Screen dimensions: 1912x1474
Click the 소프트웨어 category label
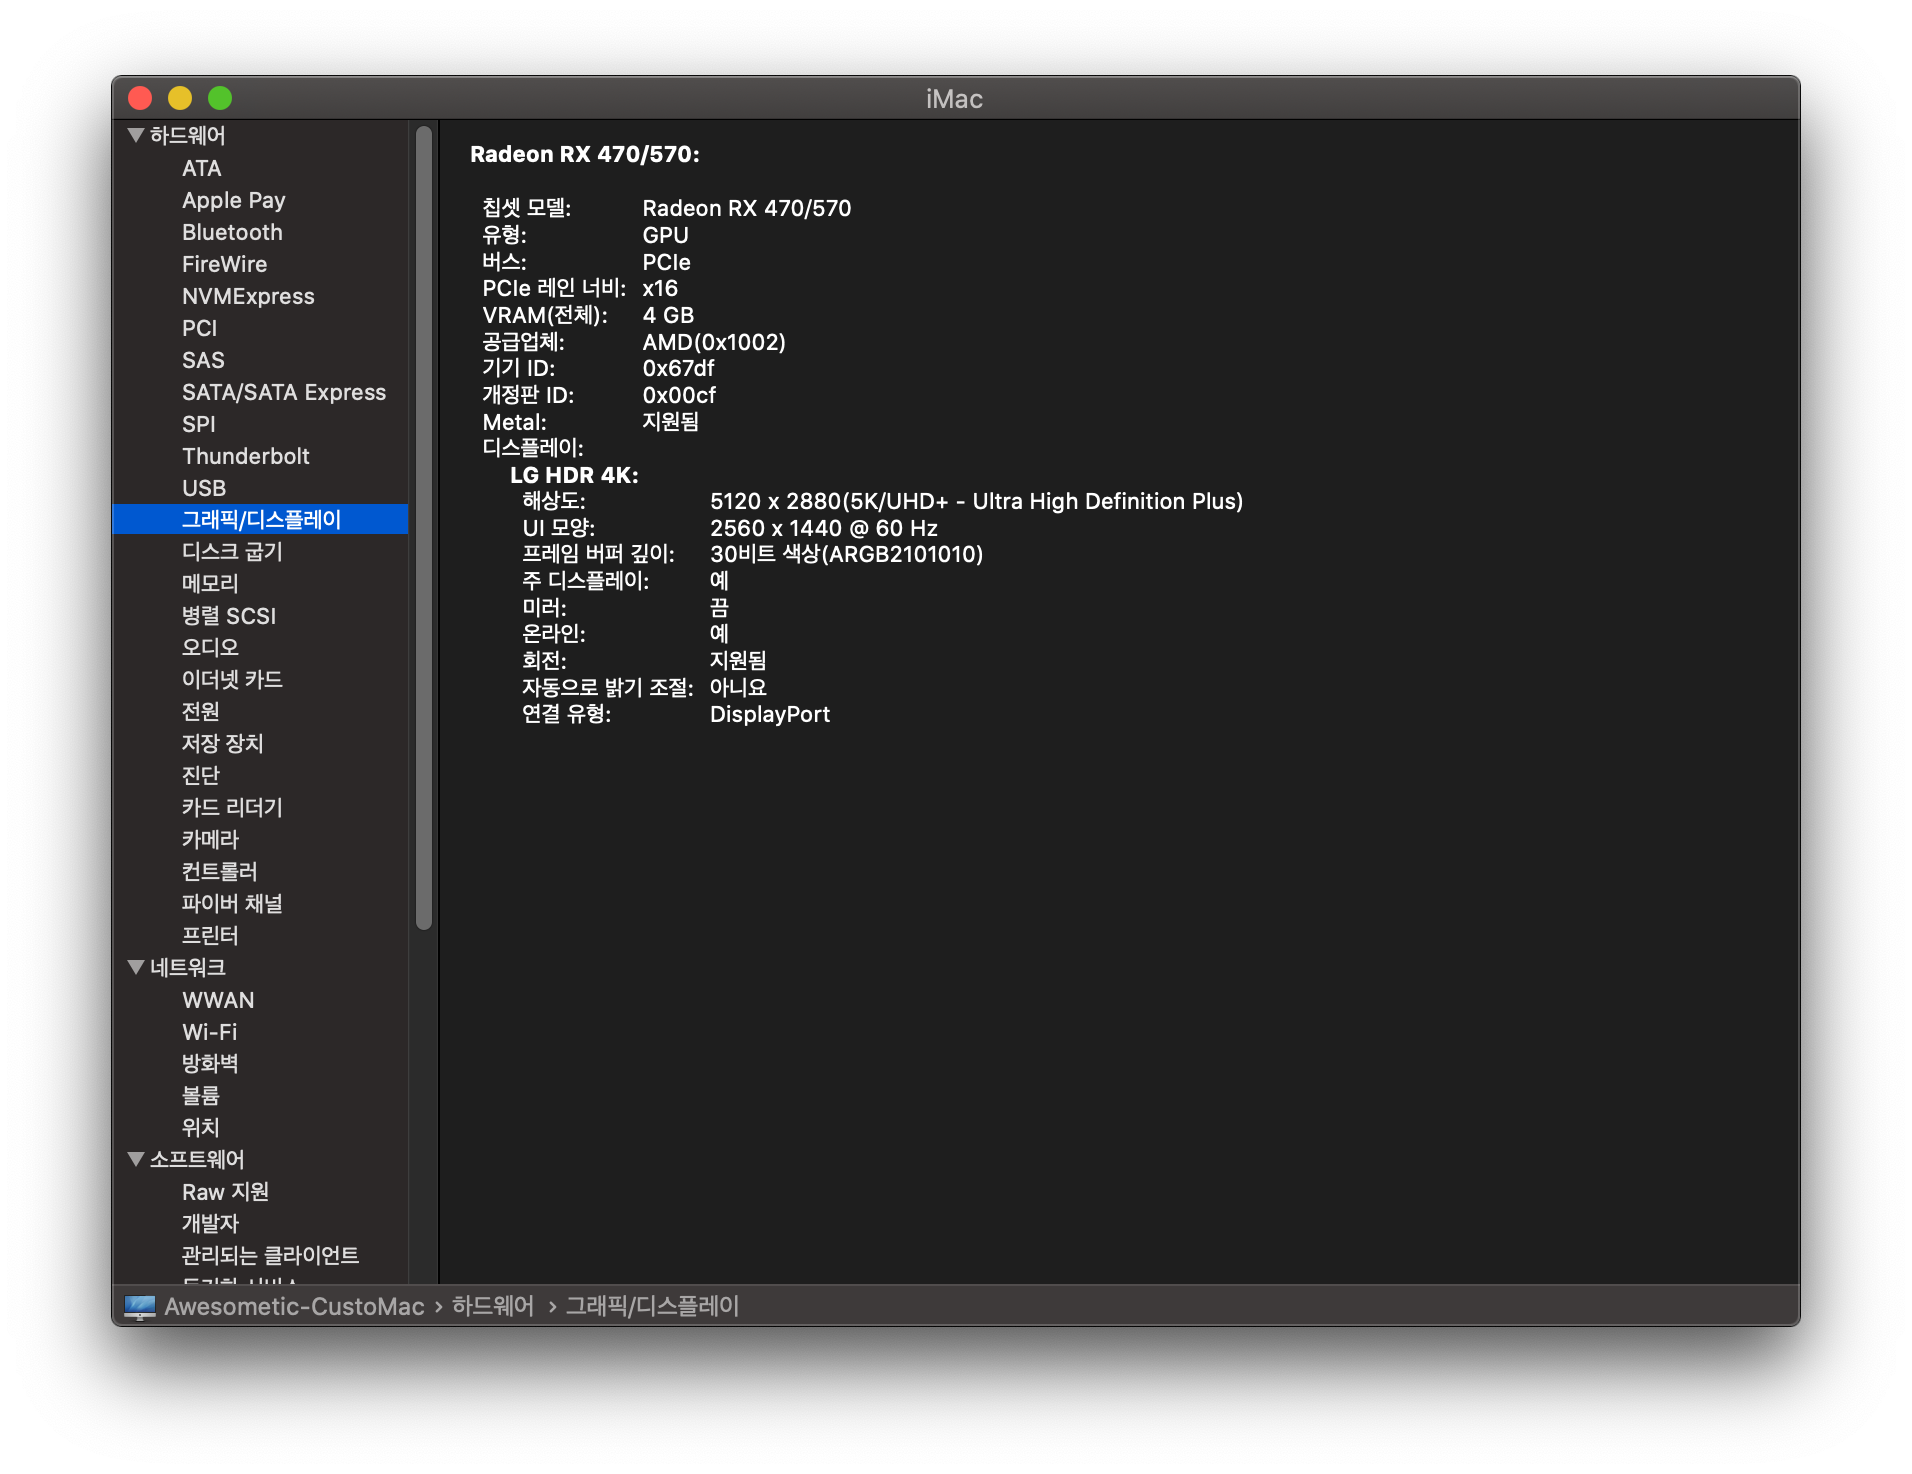coord(197,1159)
